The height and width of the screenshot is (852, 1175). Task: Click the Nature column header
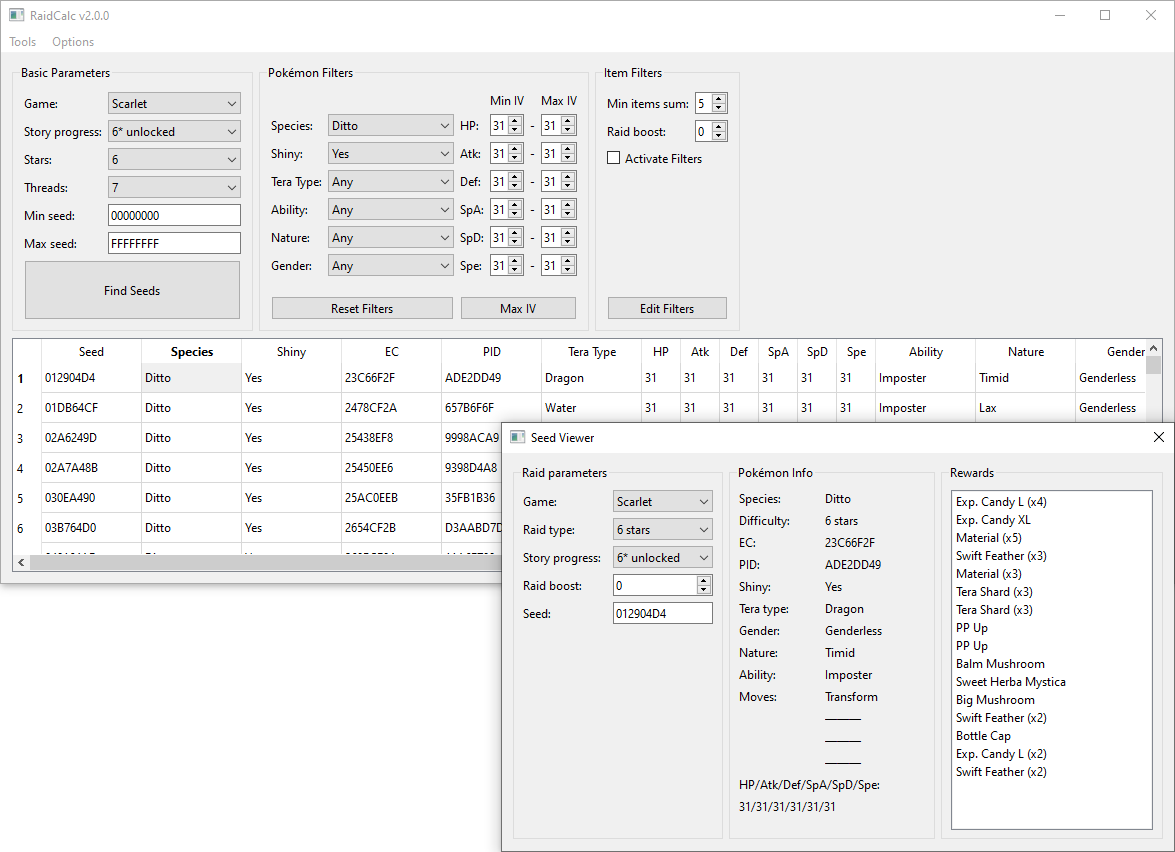pyautogui.click(x=1026, y=351)
